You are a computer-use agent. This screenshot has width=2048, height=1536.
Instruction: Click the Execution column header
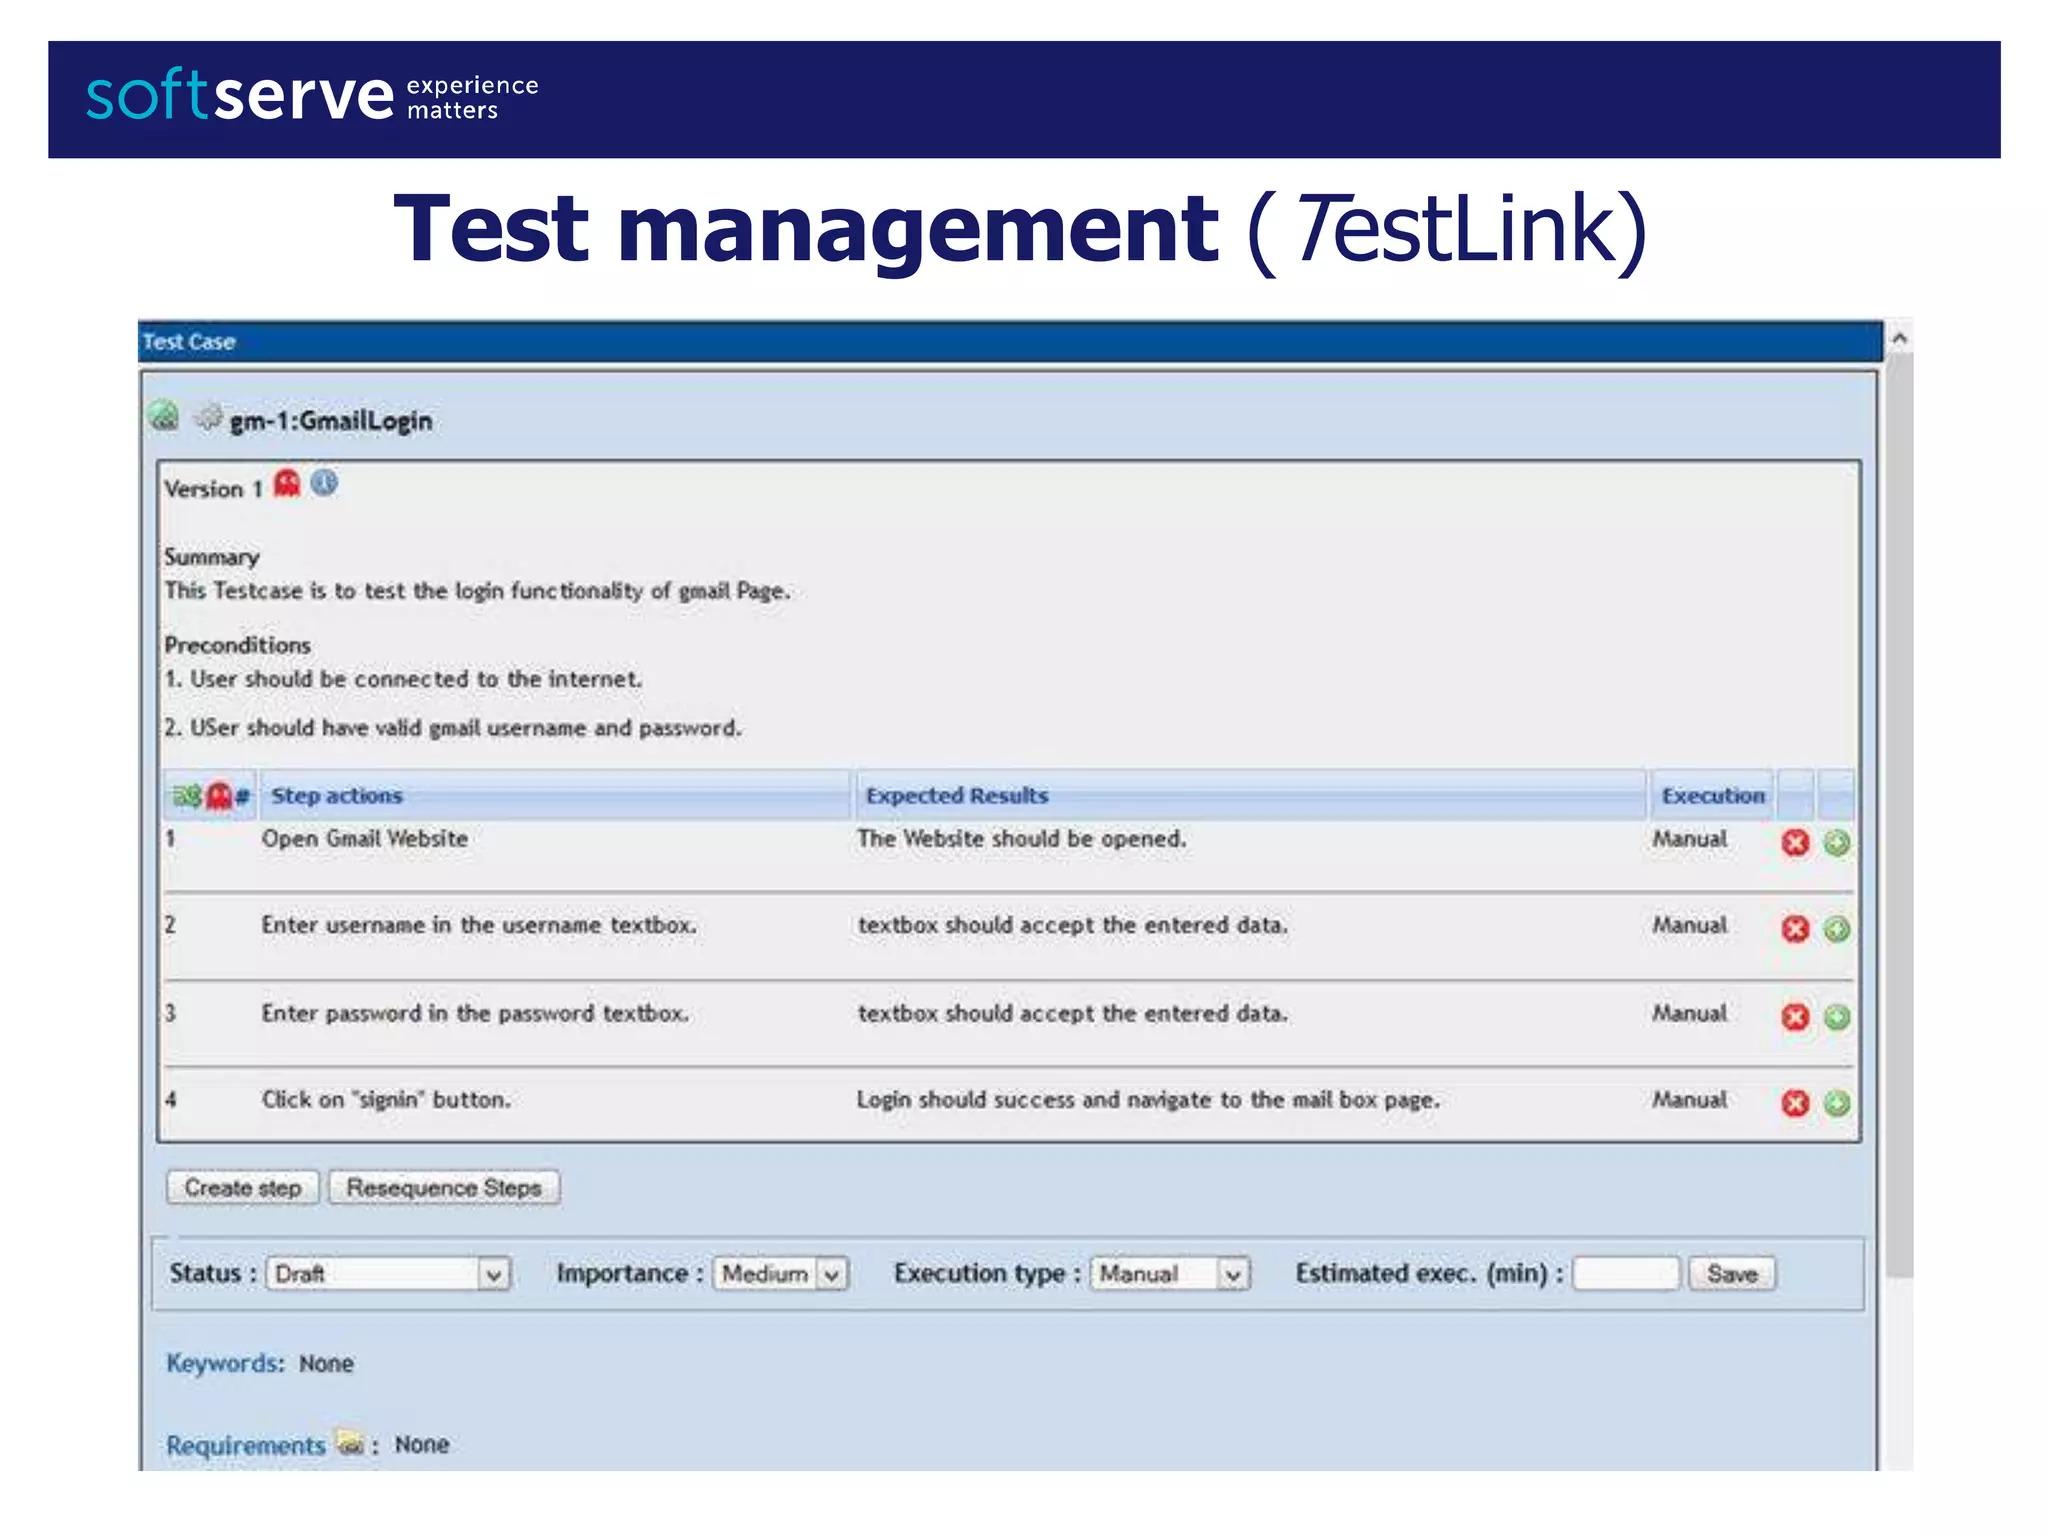tap(1712, 796)
